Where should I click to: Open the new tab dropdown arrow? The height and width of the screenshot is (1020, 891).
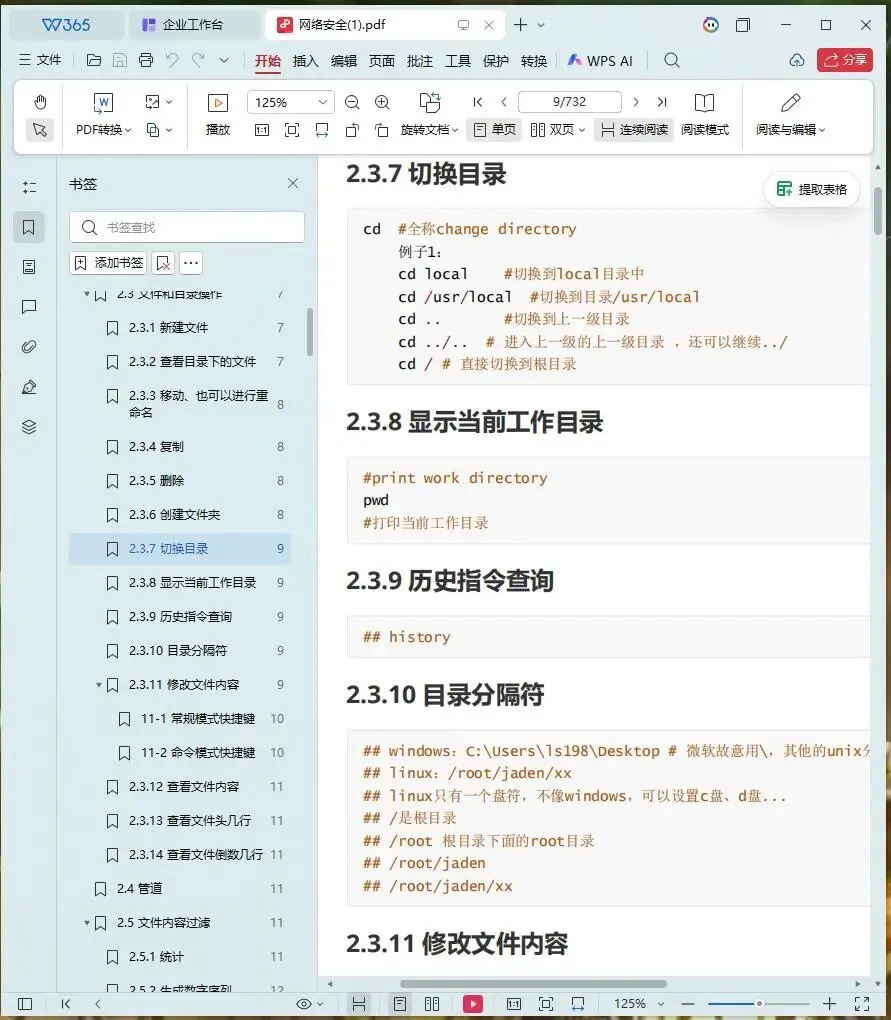540,25
